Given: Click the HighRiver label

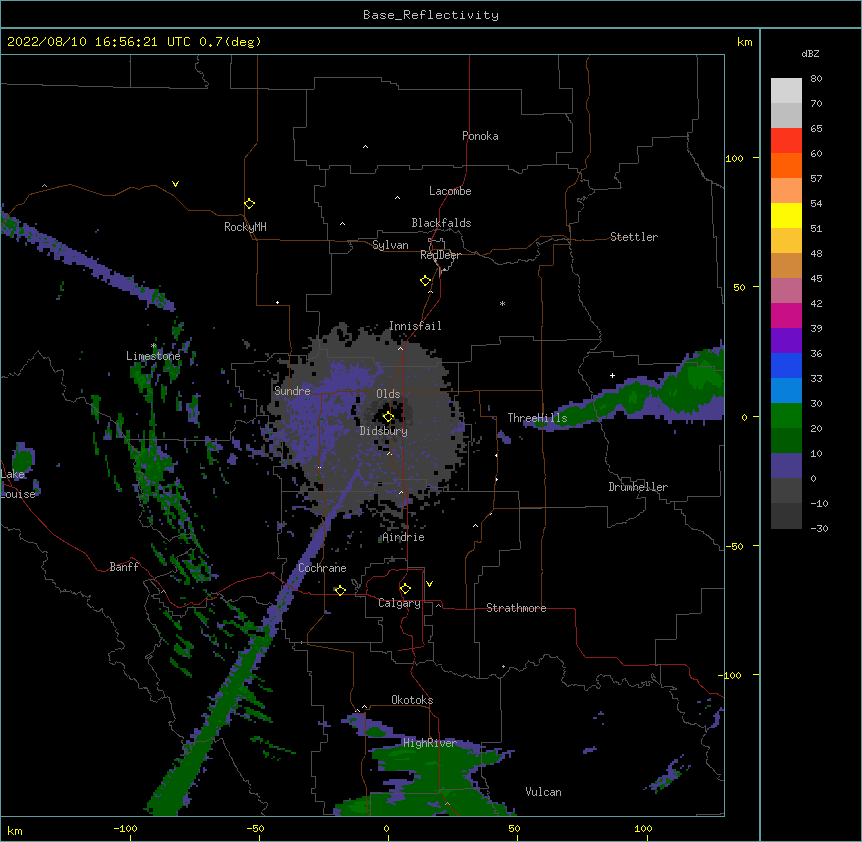Looking at the screenshot, I should pyautogui.click(x=430, y=743).
